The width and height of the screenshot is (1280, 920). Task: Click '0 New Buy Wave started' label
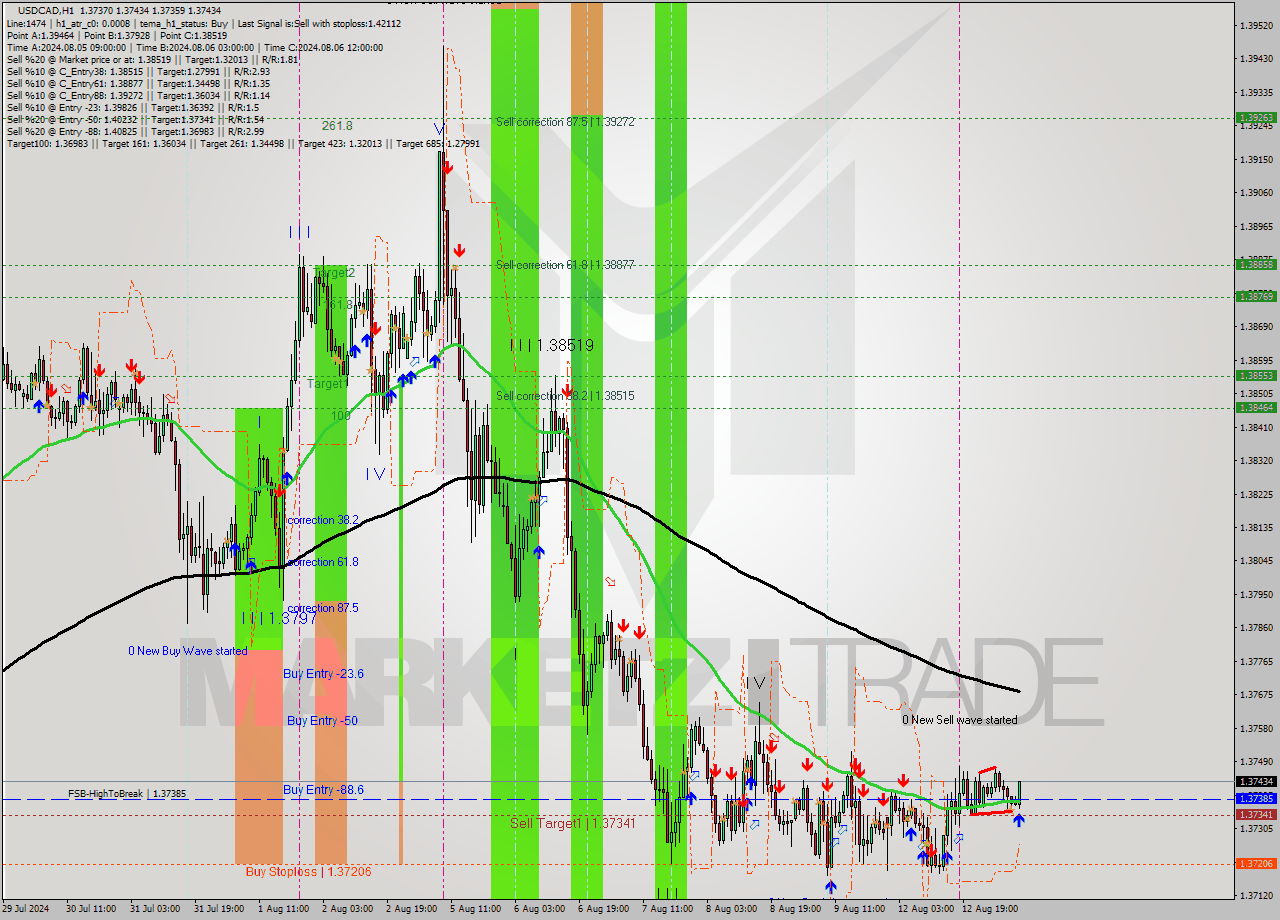[188, 651]
